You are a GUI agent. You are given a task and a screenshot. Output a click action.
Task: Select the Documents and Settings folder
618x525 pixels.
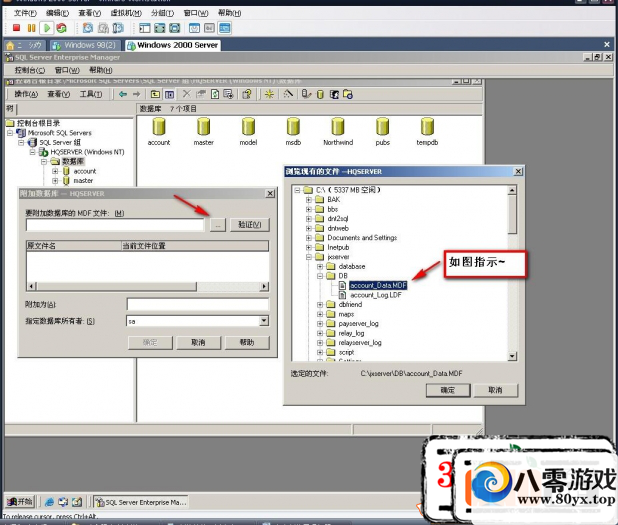[362, 238]
